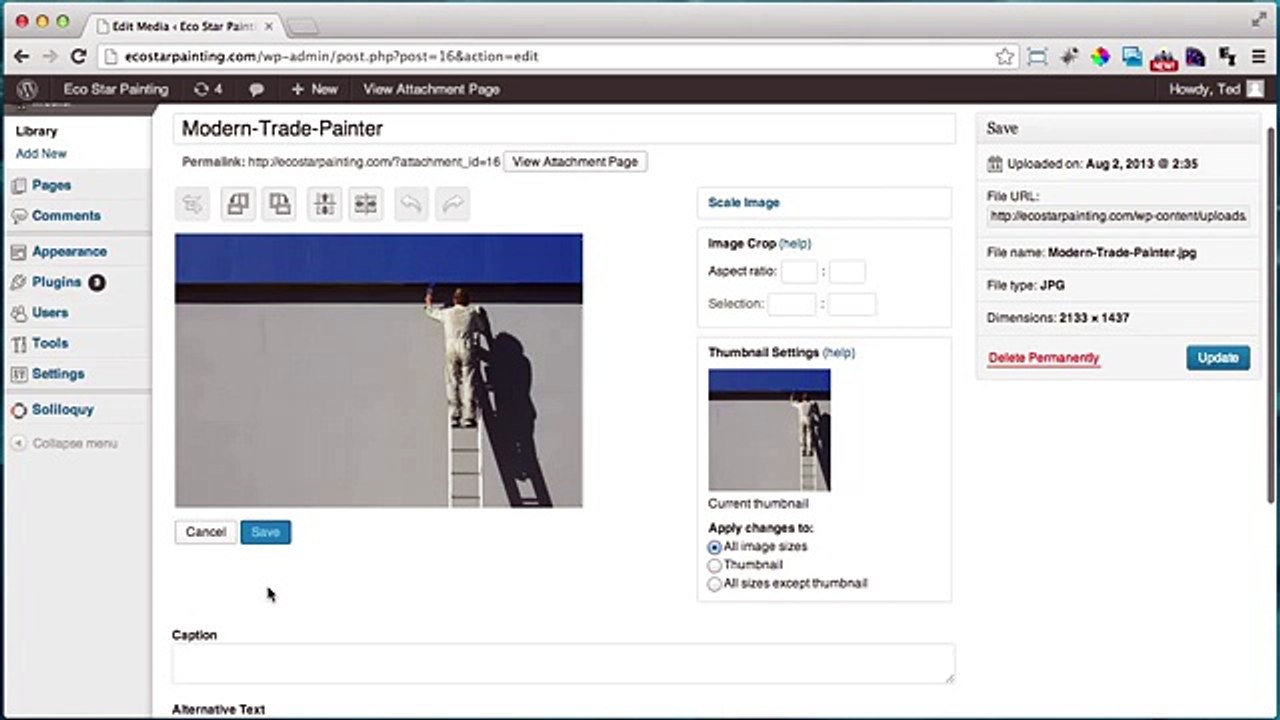Click the Caption text area
The width and height of the screenshot is (1280, 720).
(x=564, y=664)
